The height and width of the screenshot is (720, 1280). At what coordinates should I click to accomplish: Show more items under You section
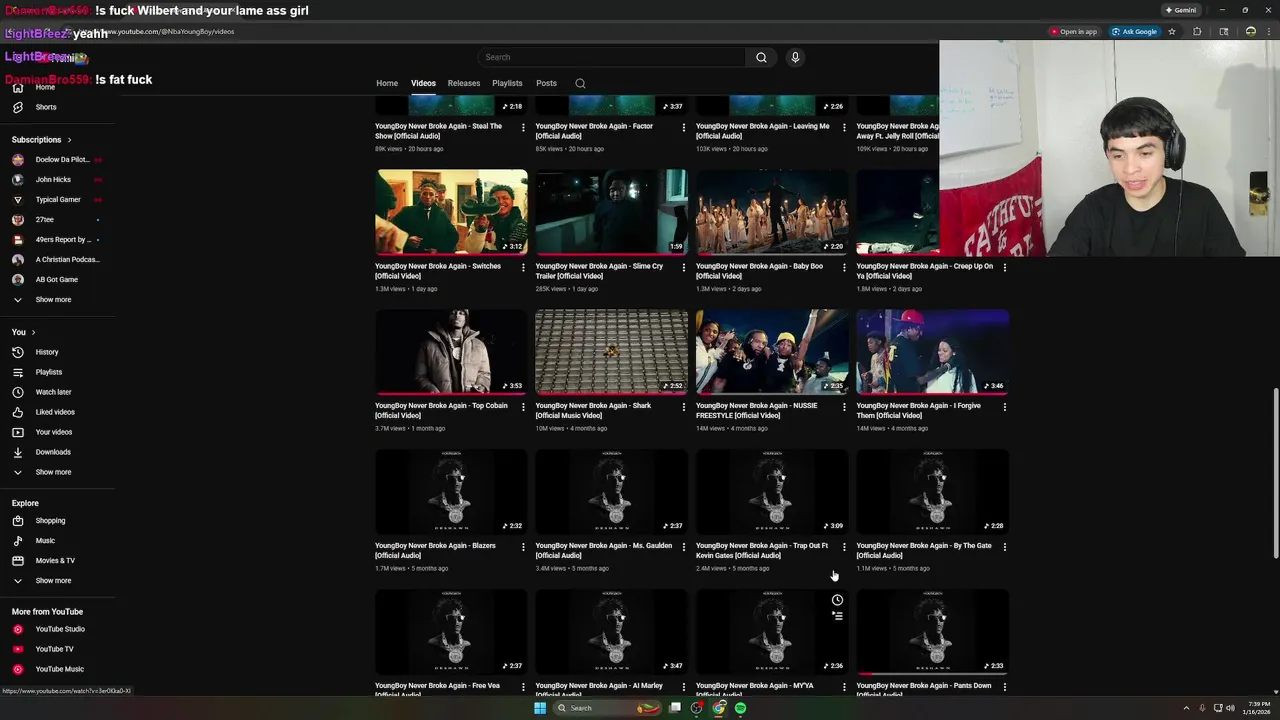click(x=53, y=472)
